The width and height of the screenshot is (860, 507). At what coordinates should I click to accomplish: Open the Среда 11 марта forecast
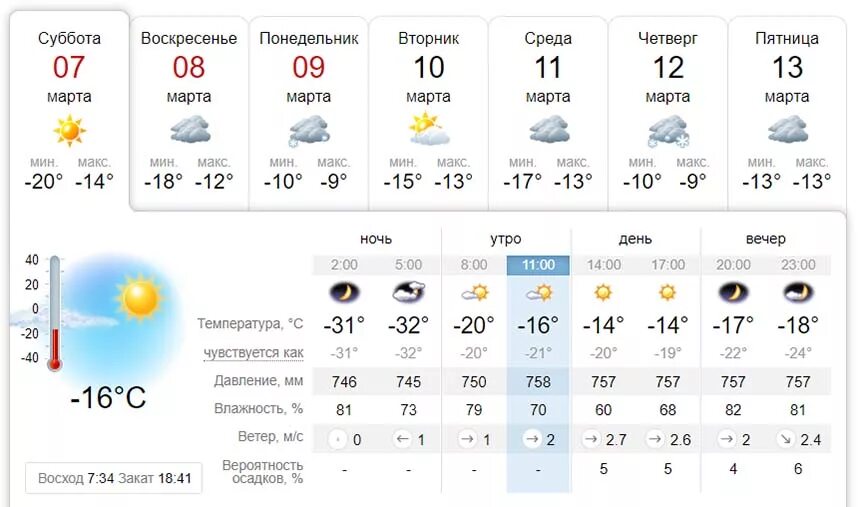547,112
